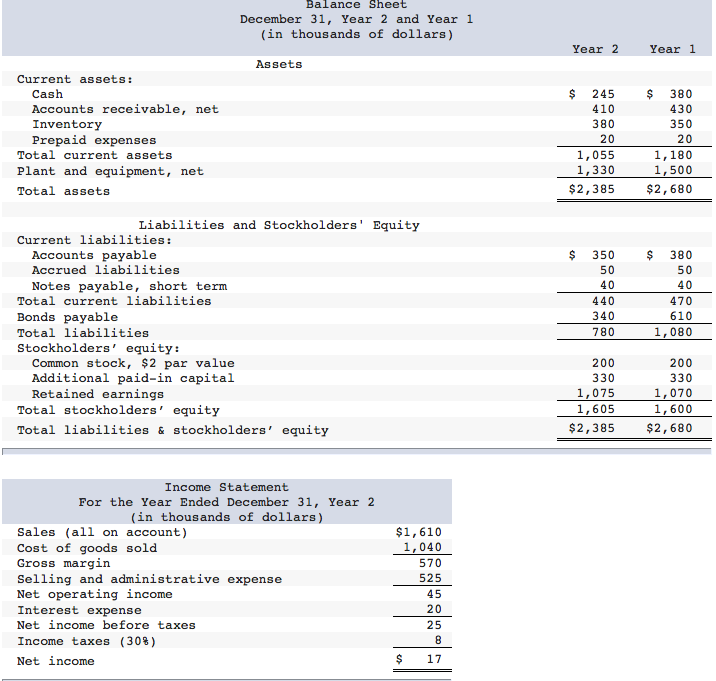Image resolution: width=716 pixels, height=681 pixels.
Task: Select Year 1 total current liabilities 470
Action: coord(681,301)
